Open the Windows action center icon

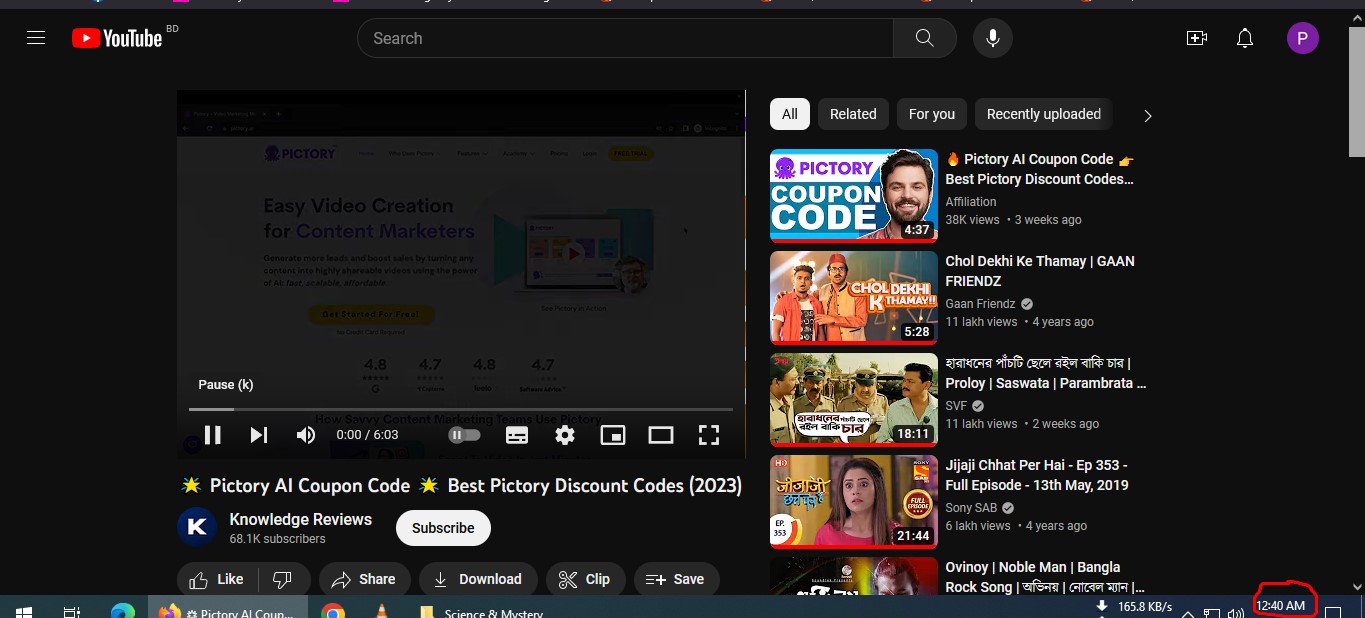(1332, 612)
